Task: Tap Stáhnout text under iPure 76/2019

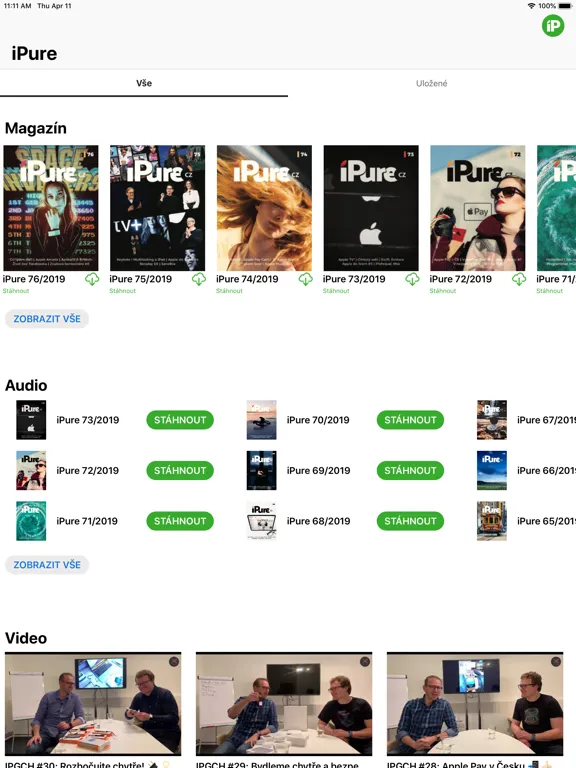Action: (16, 291)
